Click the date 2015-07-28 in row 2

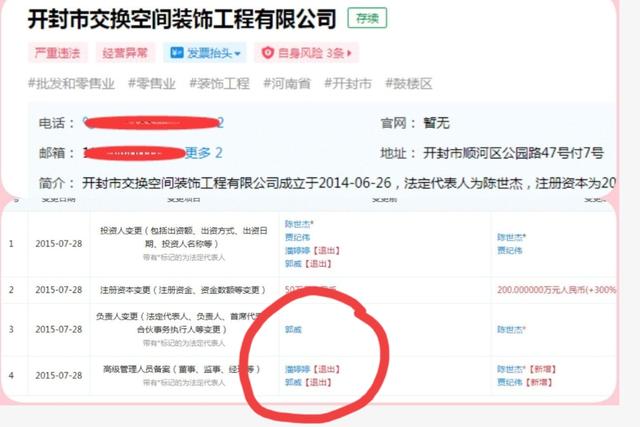[x=58, y=290]
